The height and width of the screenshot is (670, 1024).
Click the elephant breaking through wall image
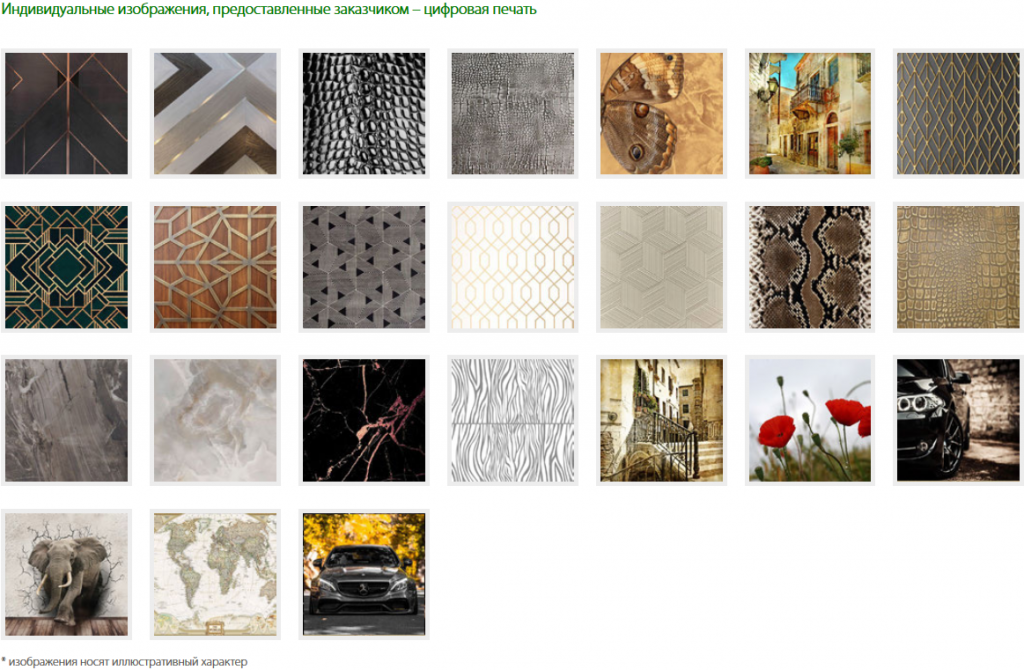tap(66, 574)
